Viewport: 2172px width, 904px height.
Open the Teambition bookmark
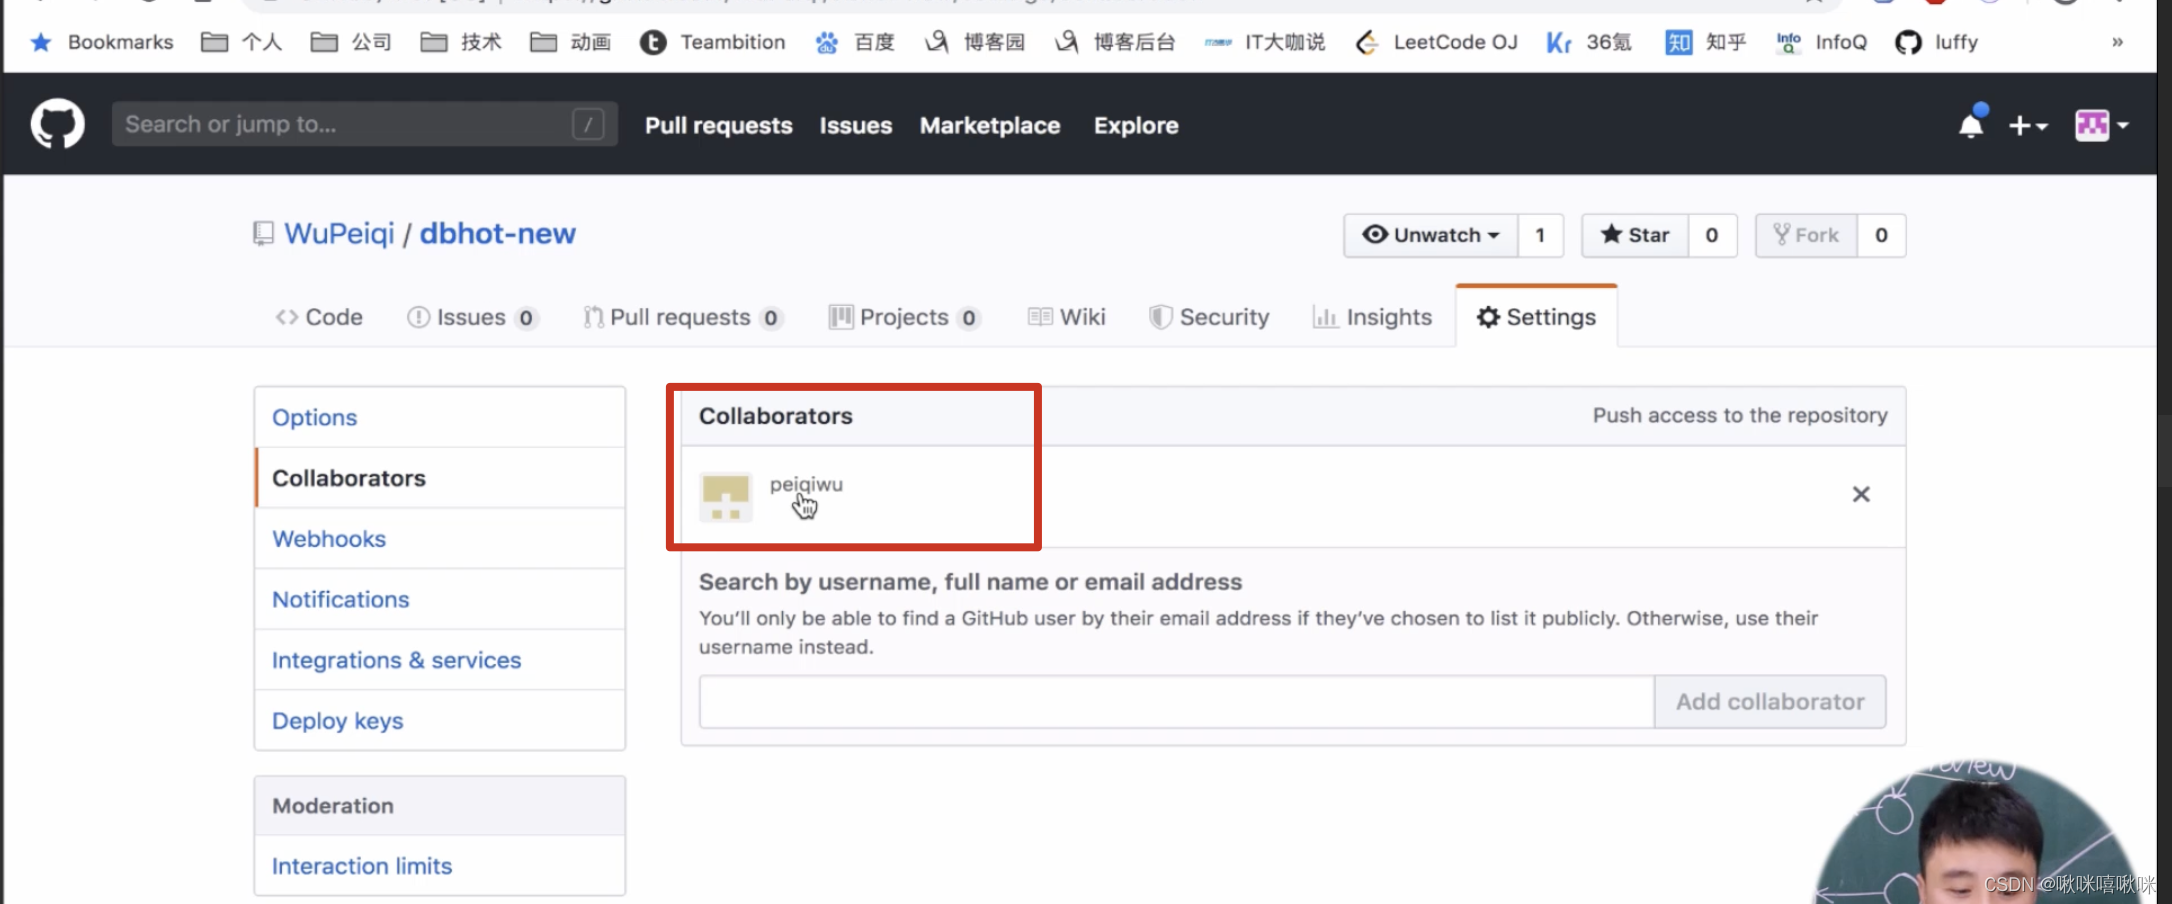(x=712, y=42)
